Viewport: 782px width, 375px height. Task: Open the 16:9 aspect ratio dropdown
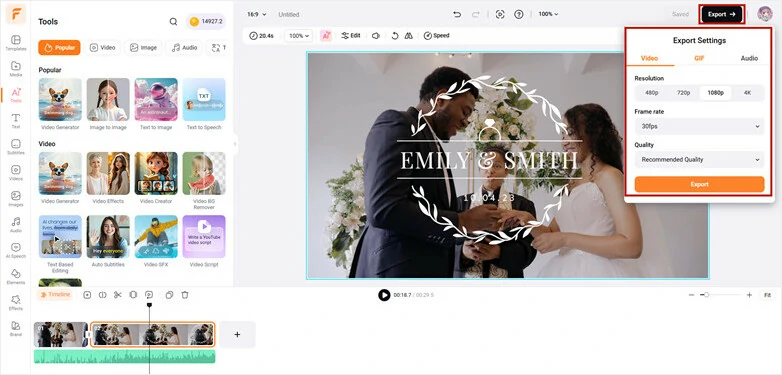pyautogui.click(x=257, y=14)
